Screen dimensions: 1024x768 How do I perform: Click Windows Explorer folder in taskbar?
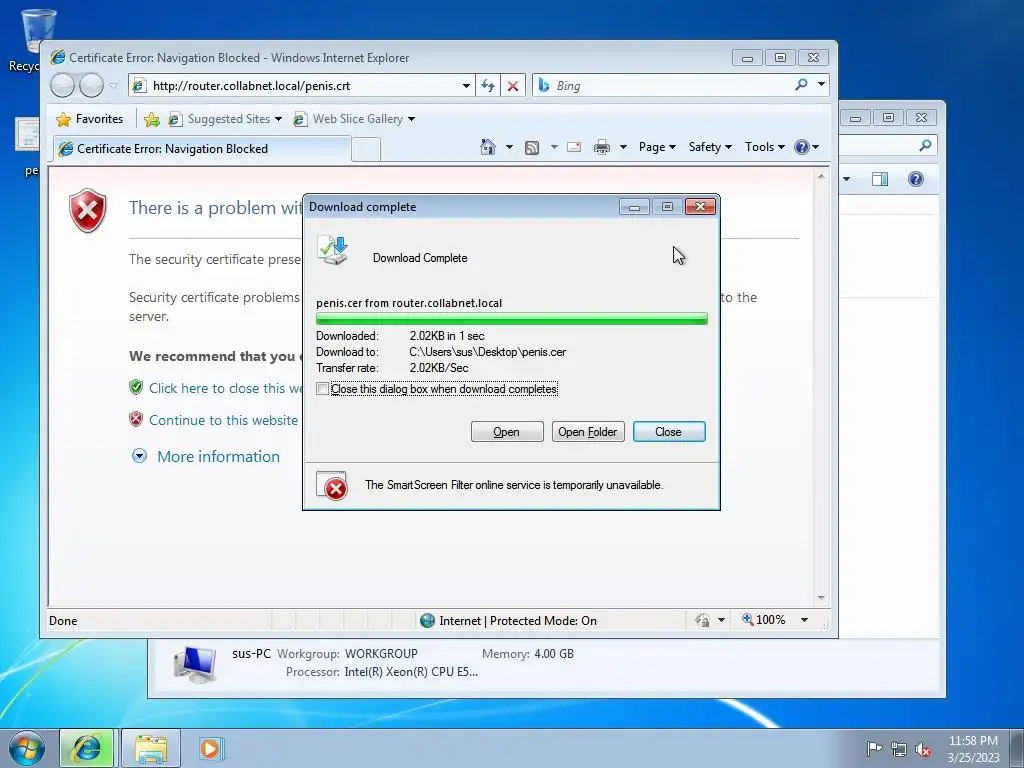[151, 748]
